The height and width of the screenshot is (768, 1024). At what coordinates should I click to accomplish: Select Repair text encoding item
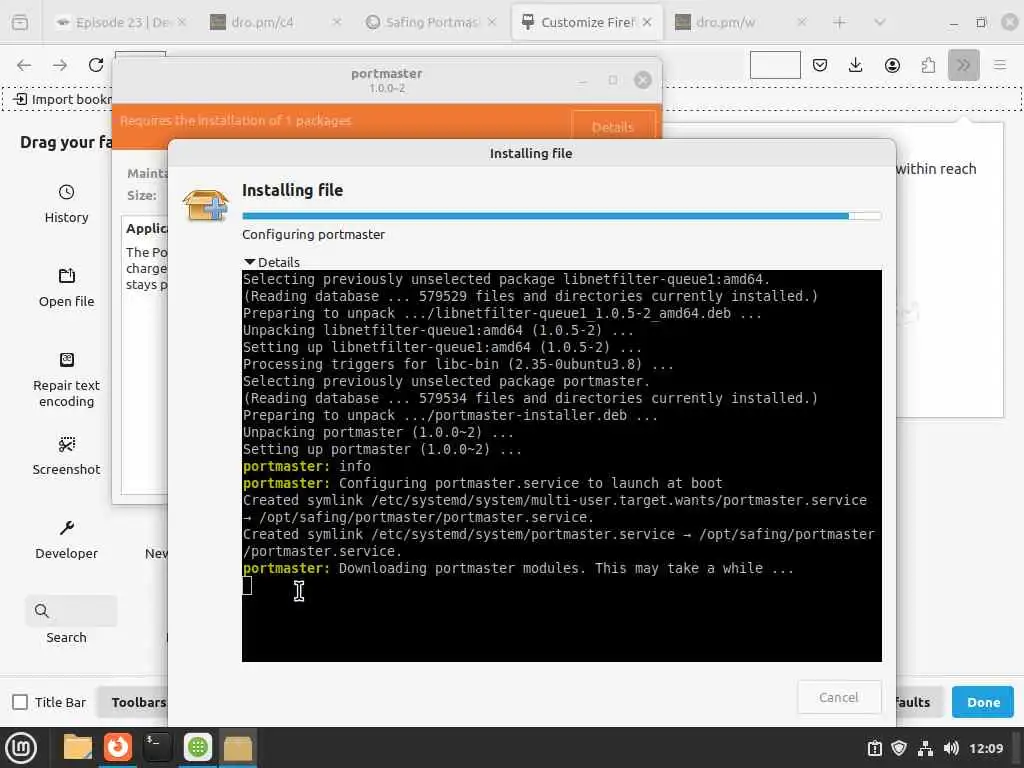(x=67, y=380)
